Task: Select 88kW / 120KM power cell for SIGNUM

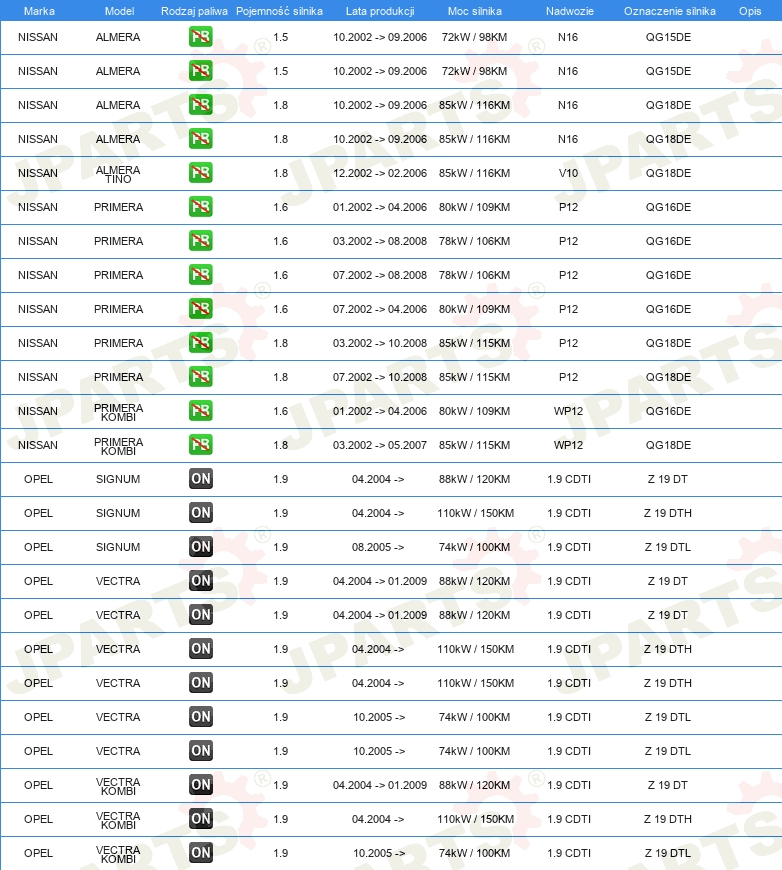Action: tap(475, 479)
